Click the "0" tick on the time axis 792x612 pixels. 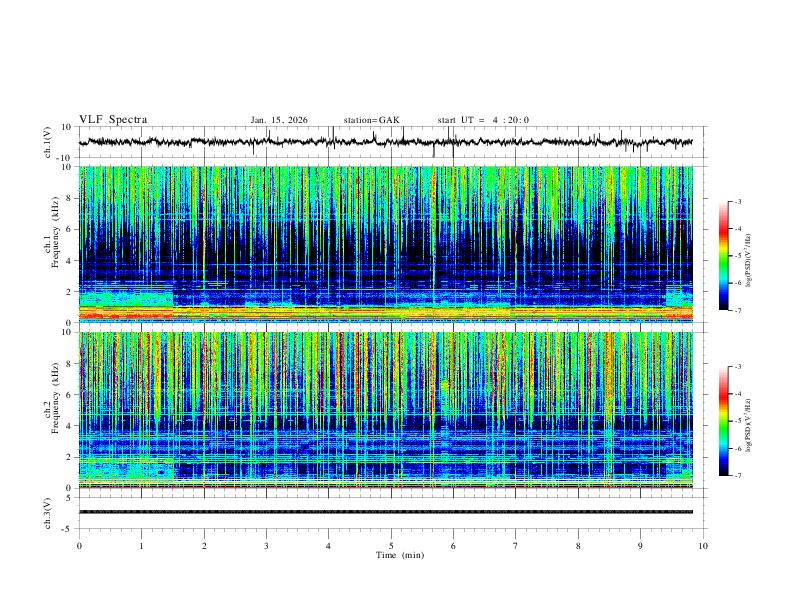click(x=79, y=546)
